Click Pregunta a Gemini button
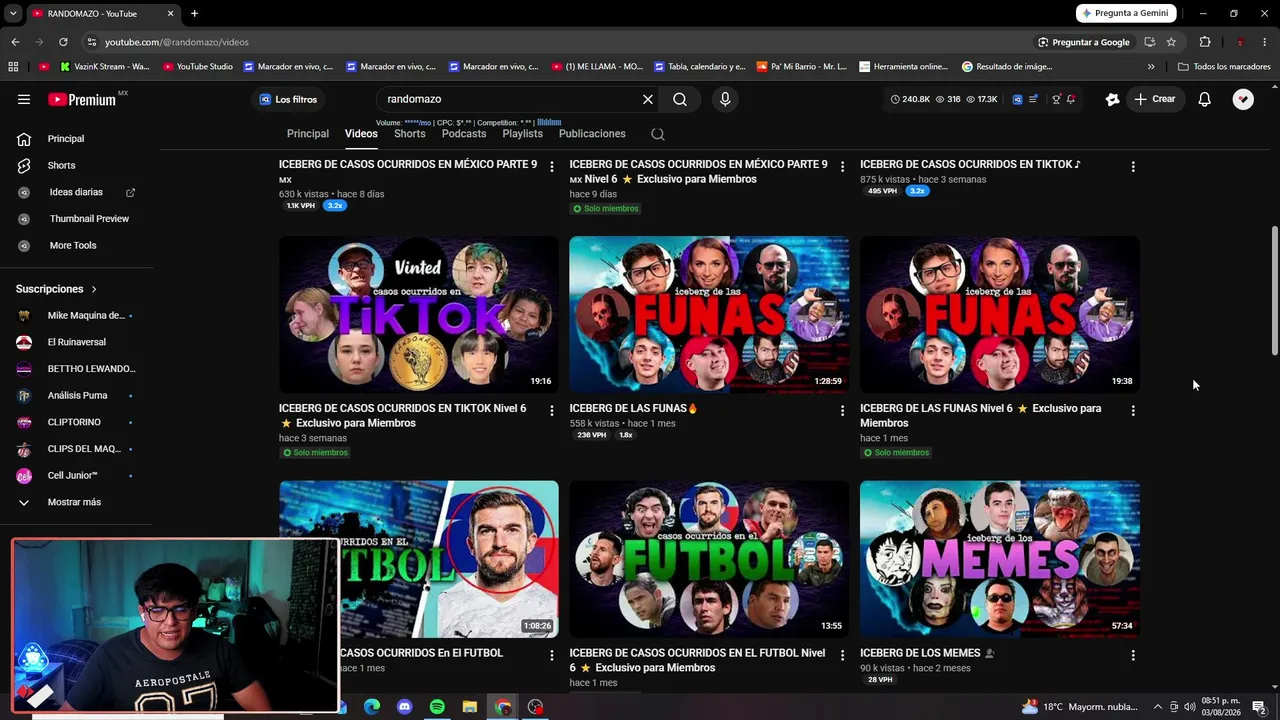 (1126, 13)
